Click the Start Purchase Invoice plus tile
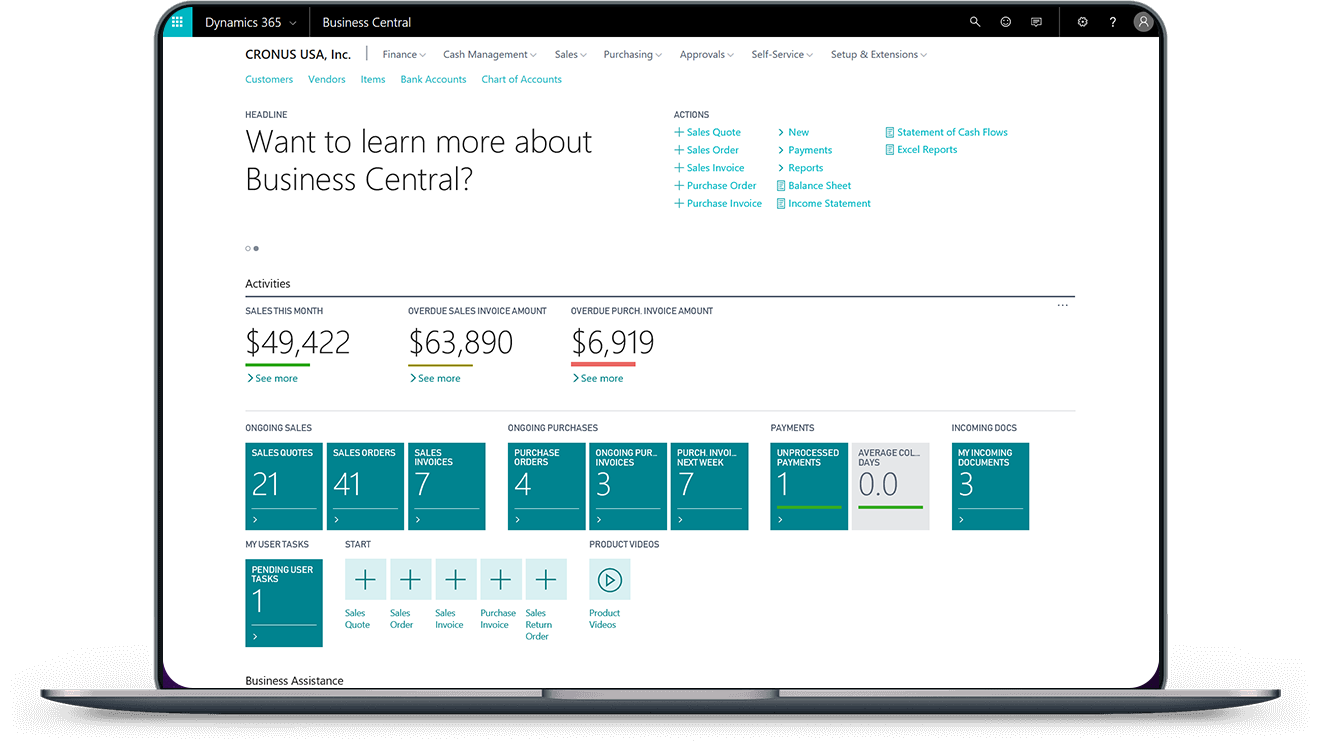This screenshot has width=1320, height=743. [x=501, y=579]
